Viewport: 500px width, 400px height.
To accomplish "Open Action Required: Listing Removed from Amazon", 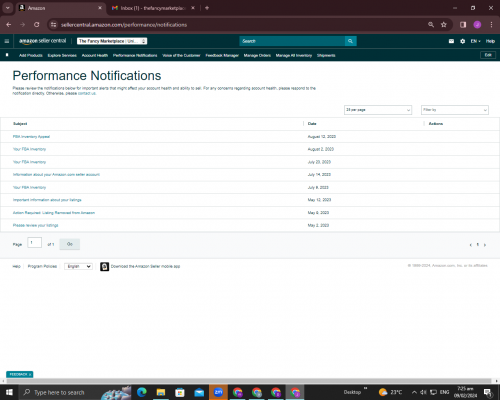I will coord(54,213).
